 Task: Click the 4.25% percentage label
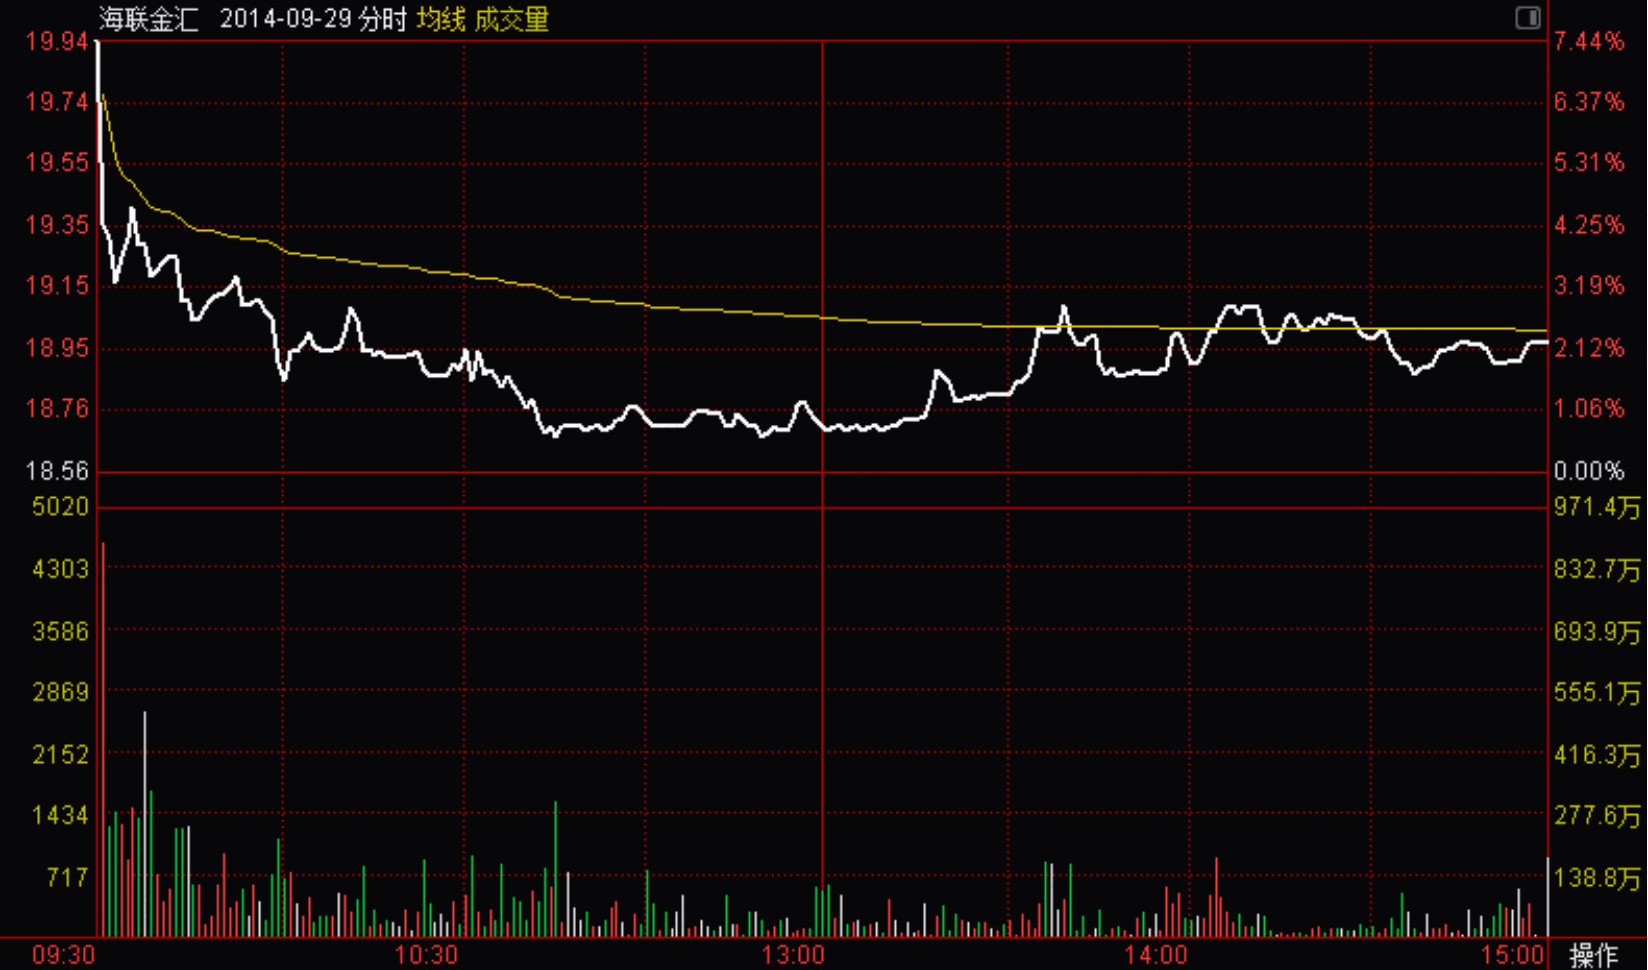[1589, 225]
